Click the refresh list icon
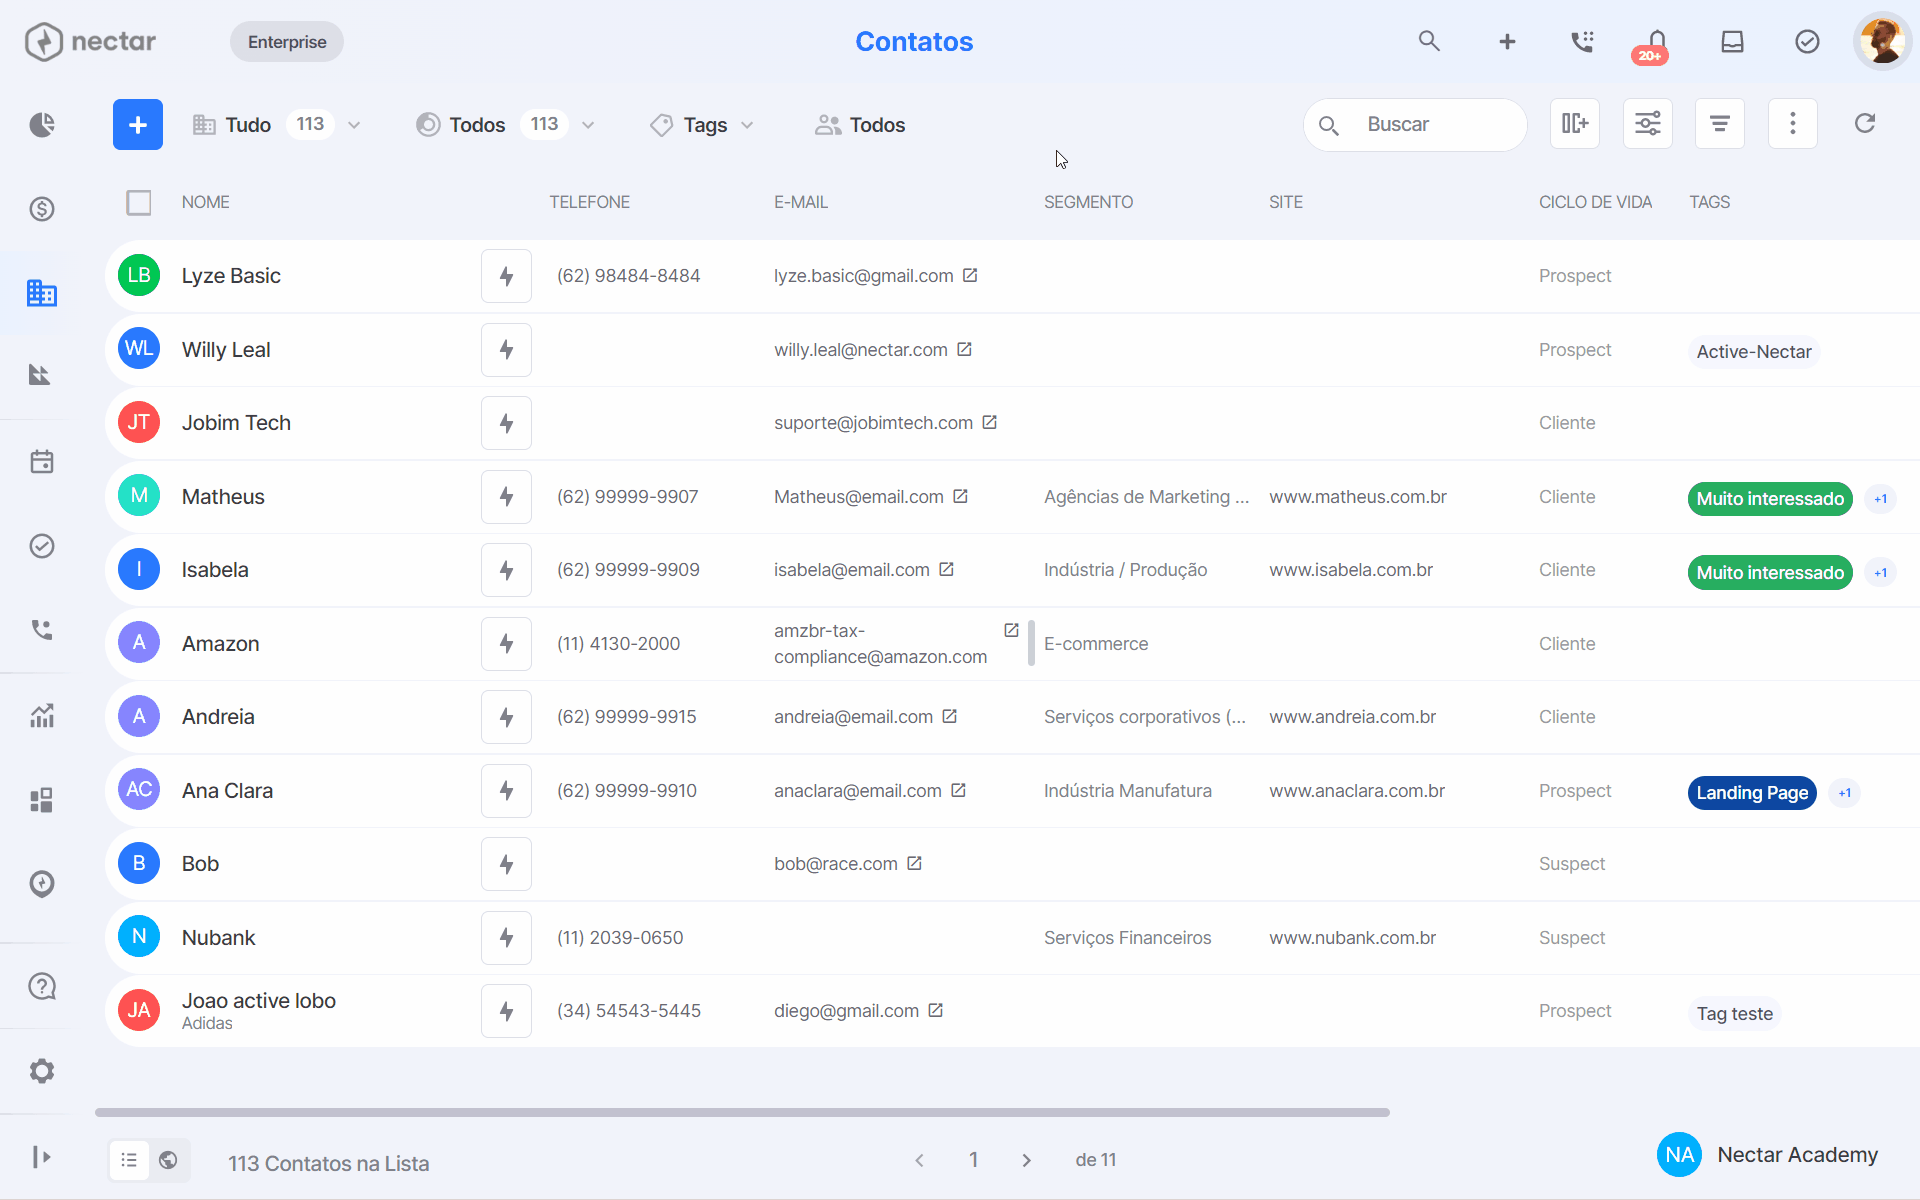The width and height of the screenshot is (1920, 1200). tap(1865, 124)
